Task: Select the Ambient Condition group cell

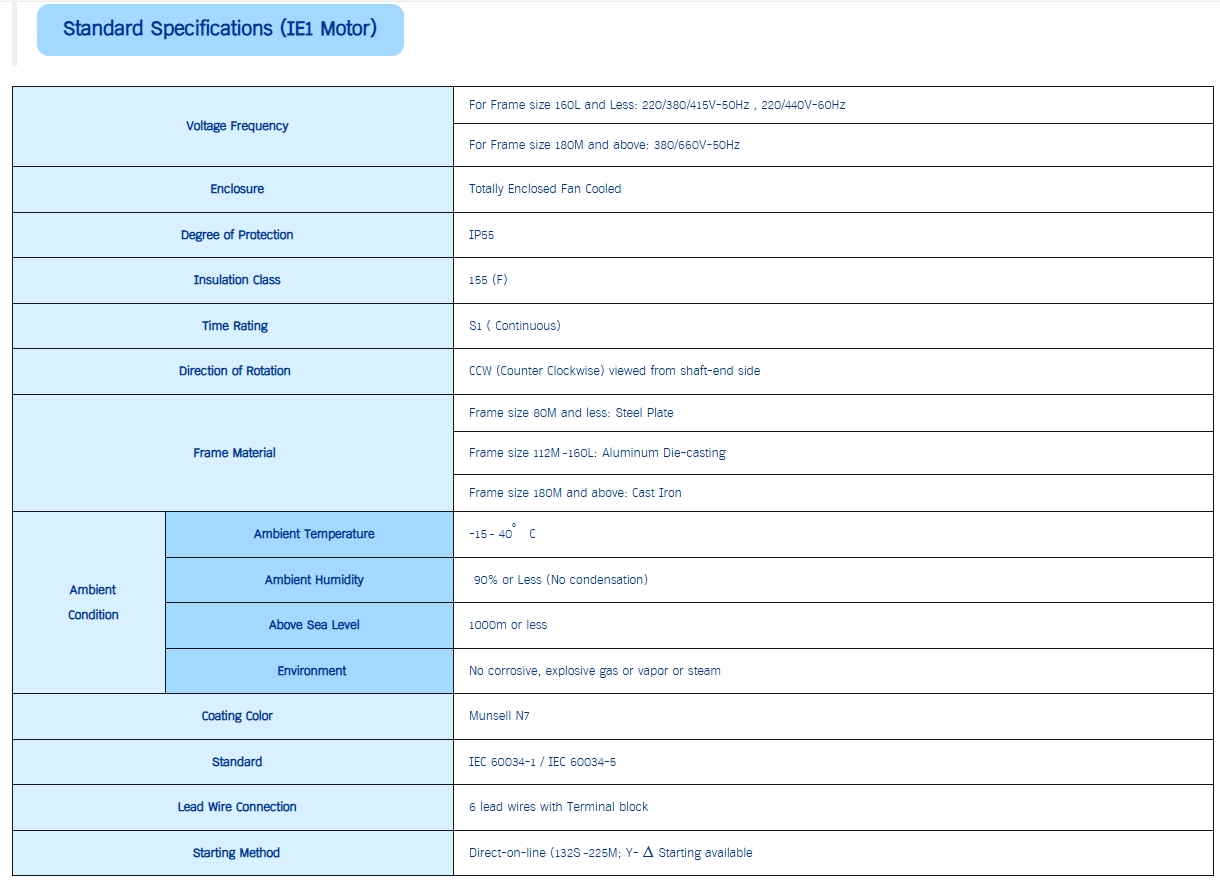Action: (x=93, y=602)
